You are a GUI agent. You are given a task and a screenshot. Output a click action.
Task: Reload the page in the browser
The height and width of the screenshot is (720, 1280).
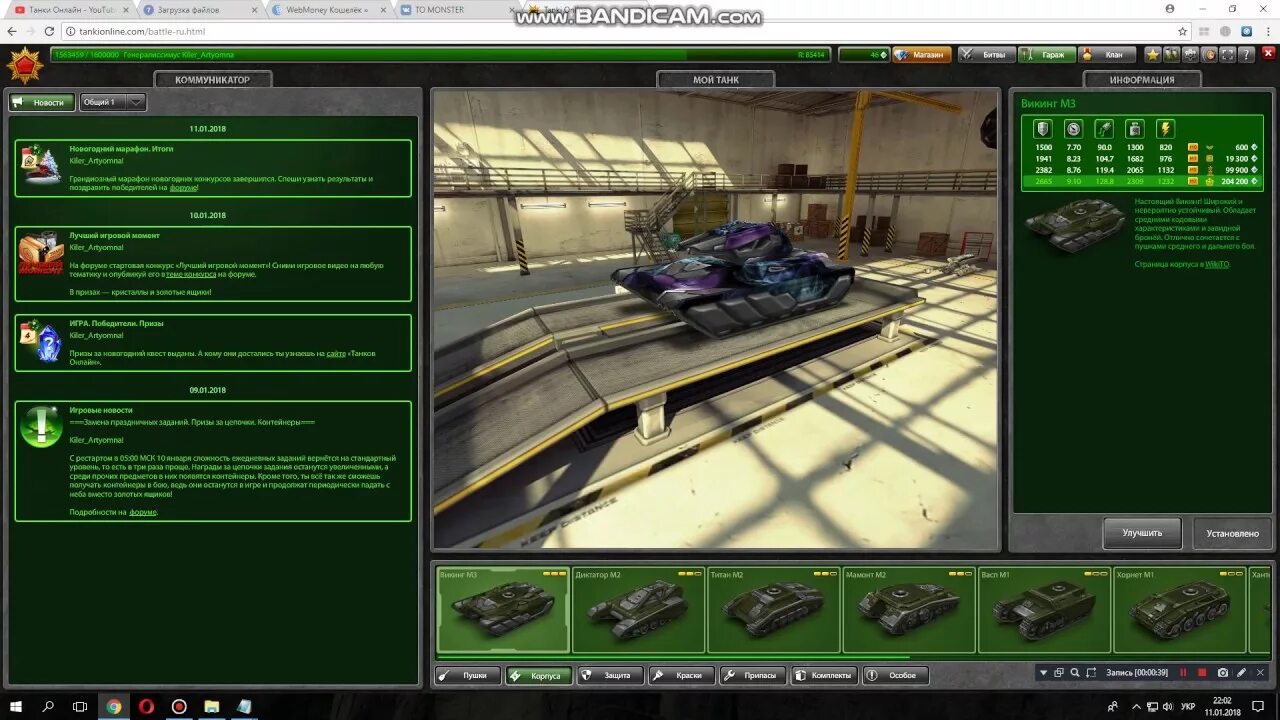click(48, 31)
